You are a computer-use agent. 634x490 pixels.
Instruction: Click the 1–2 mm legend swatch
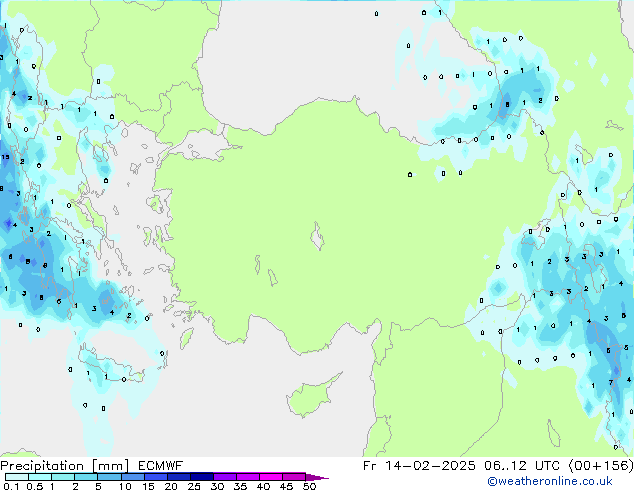click(x=63, y=477)
